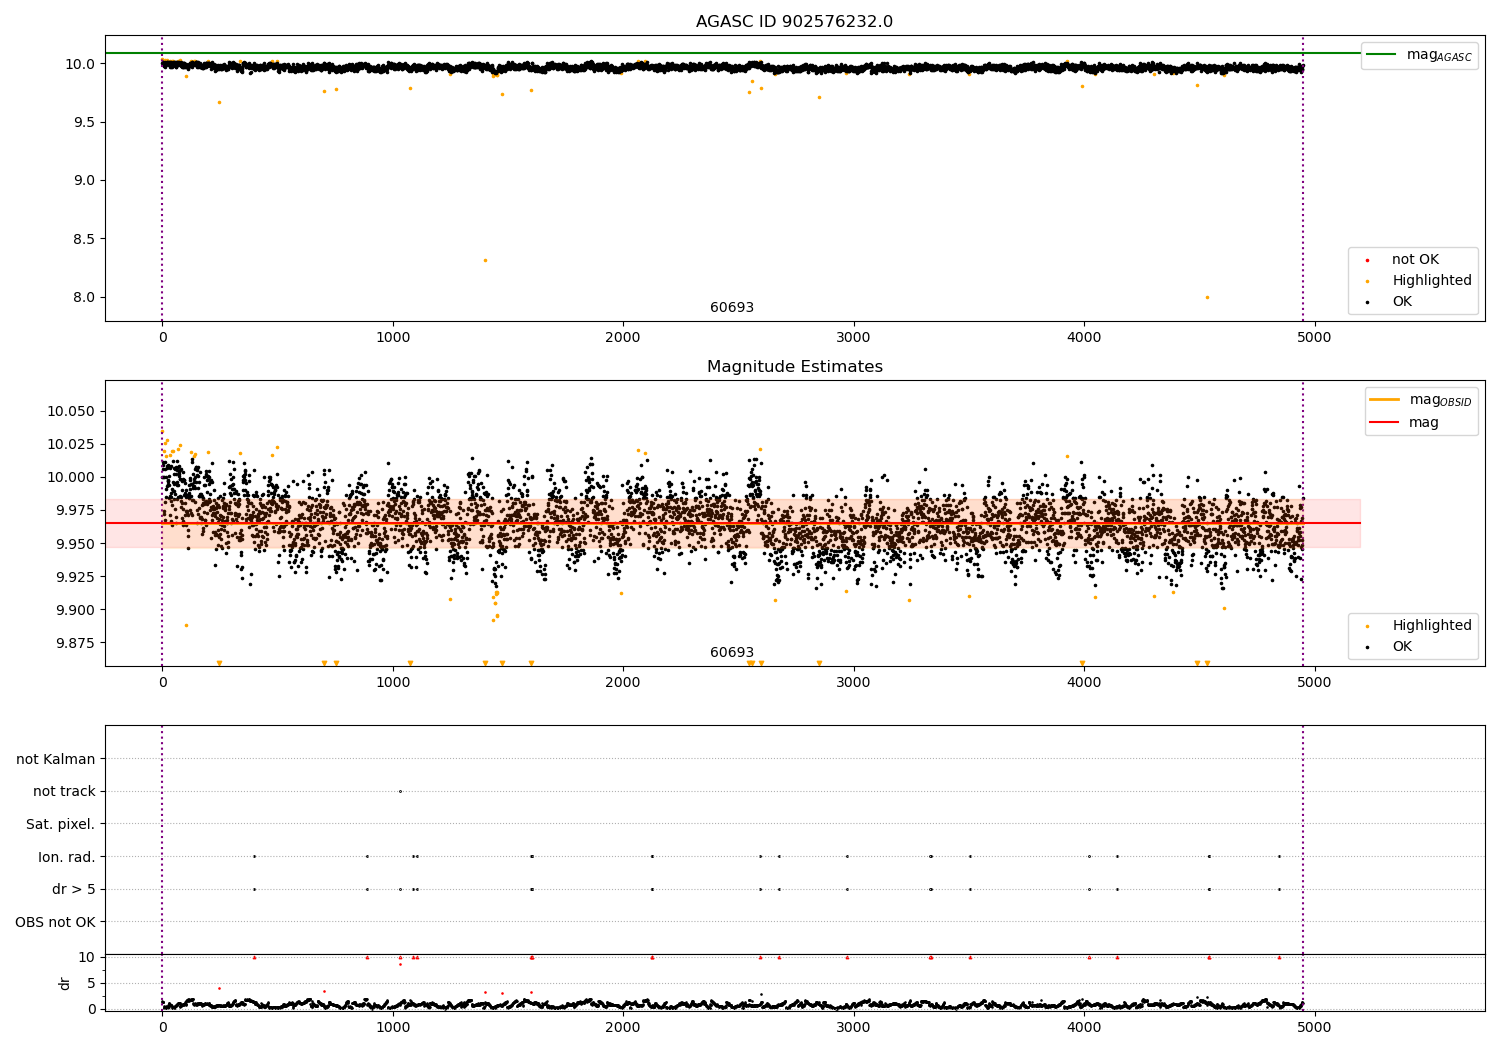Click the "9.950" y-tick label
The height and width of the screenshot is (1050, 1500).
75,544
